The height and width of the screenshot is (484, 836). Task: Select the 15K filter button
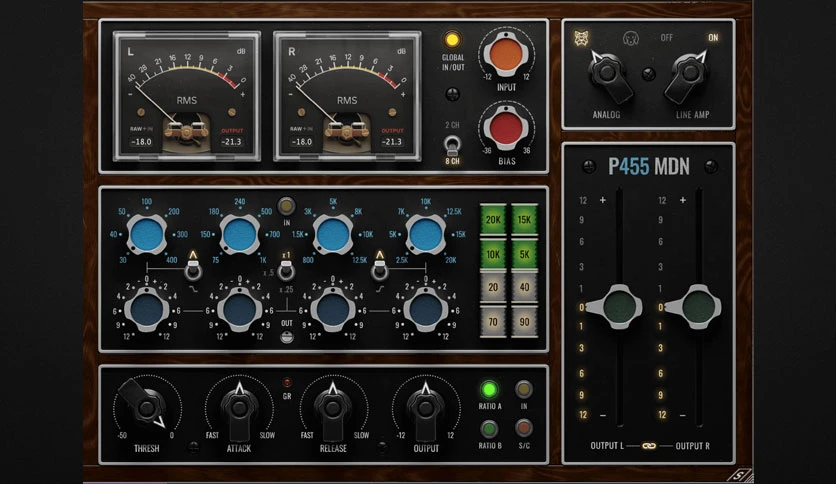pyautogui.click(x=524, y=220)
